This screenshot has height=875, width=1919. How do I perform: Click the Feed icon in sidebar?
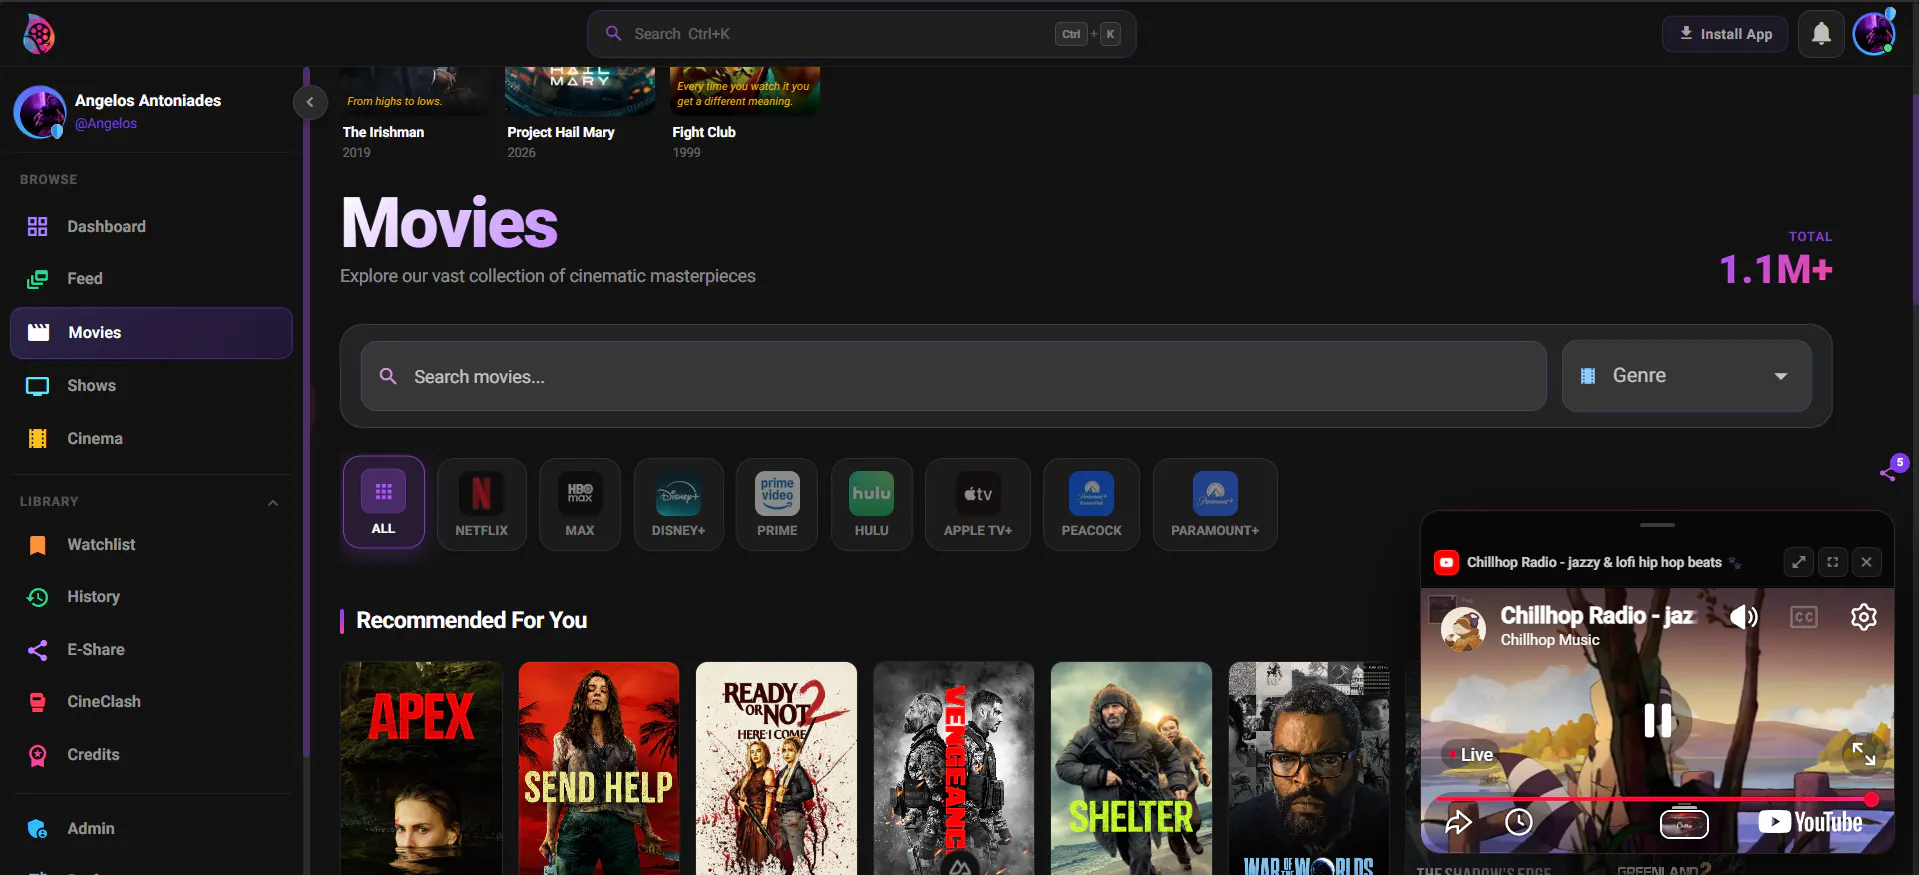tap(38, 279)
